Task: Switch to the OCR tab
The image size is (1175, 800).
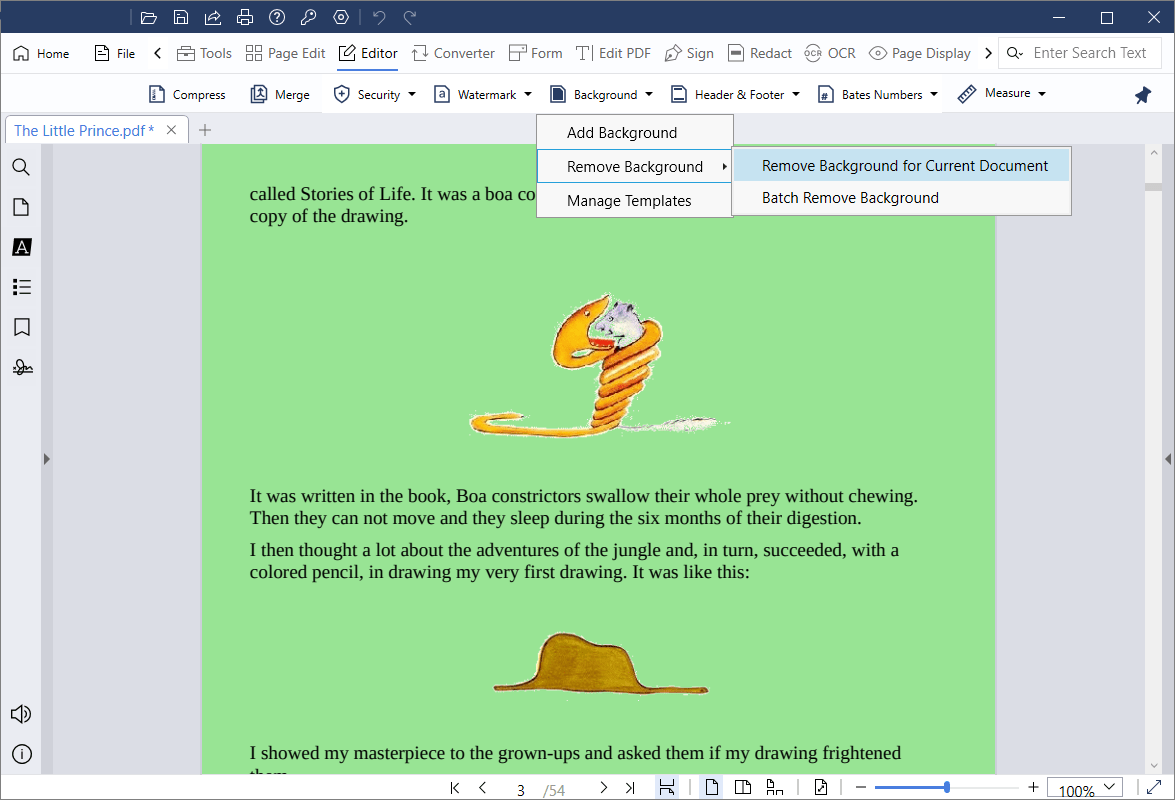Action: 830,53
